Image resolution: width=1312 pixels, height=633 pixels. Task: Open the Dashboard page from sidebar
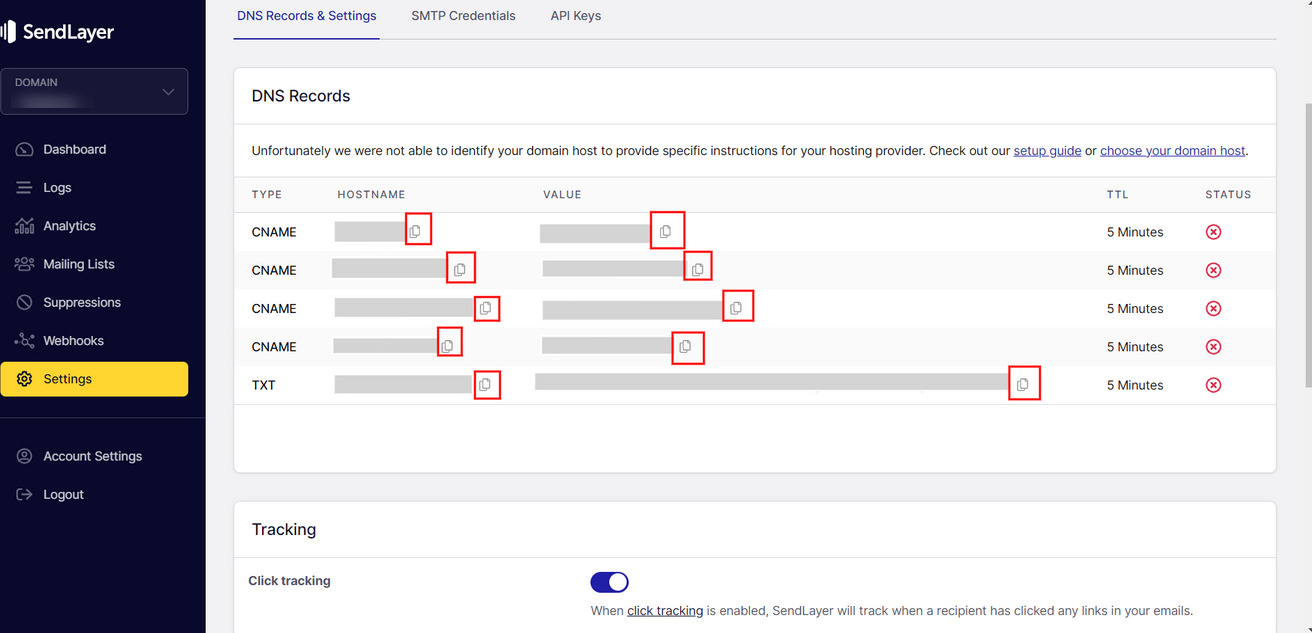[94, 149]
